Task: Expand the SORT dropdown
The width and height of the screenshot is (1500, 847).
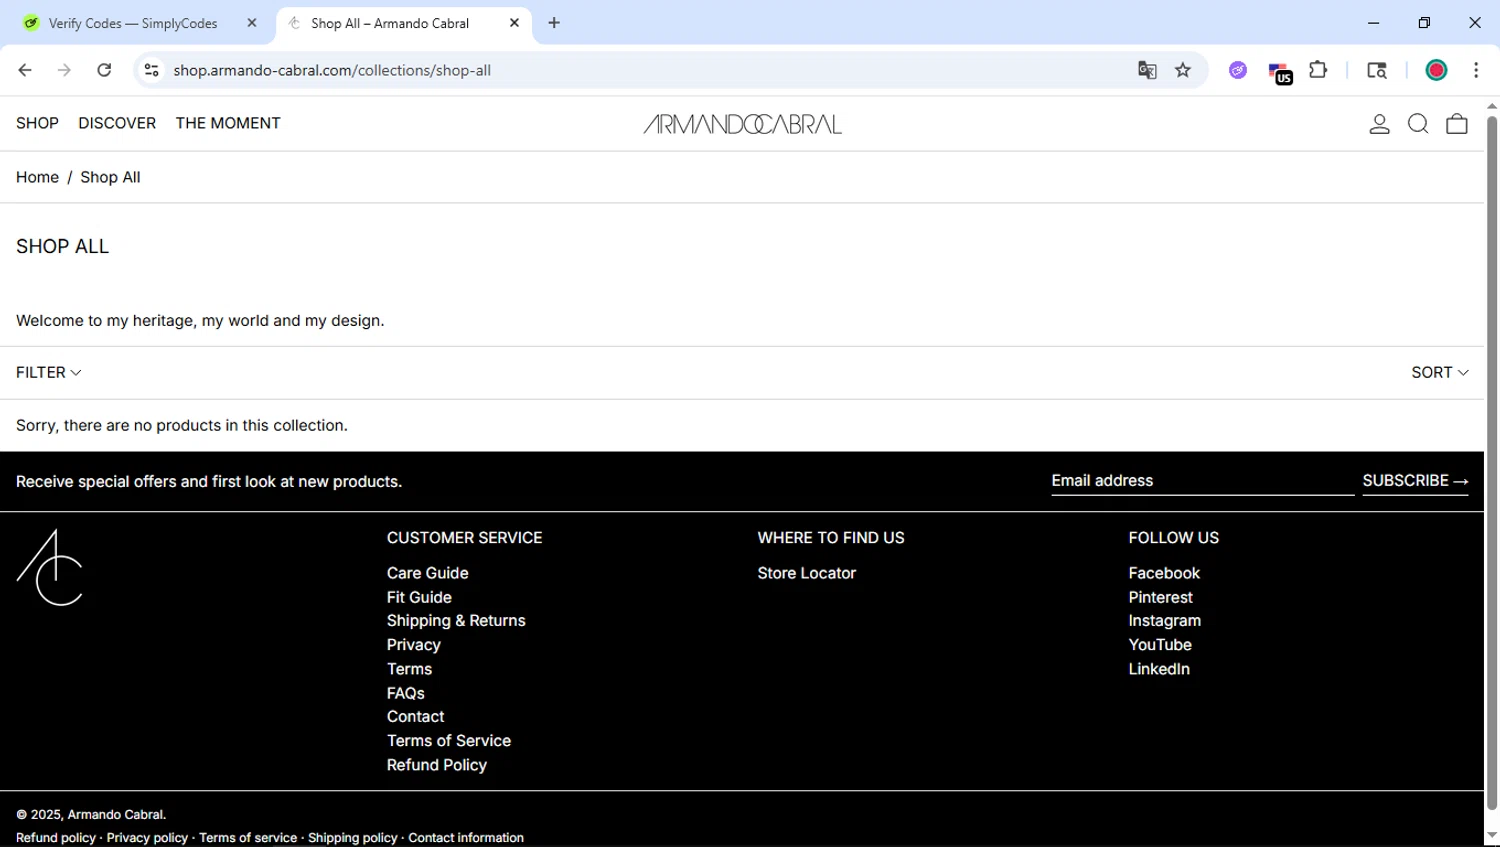Action: pos(1440,372)
